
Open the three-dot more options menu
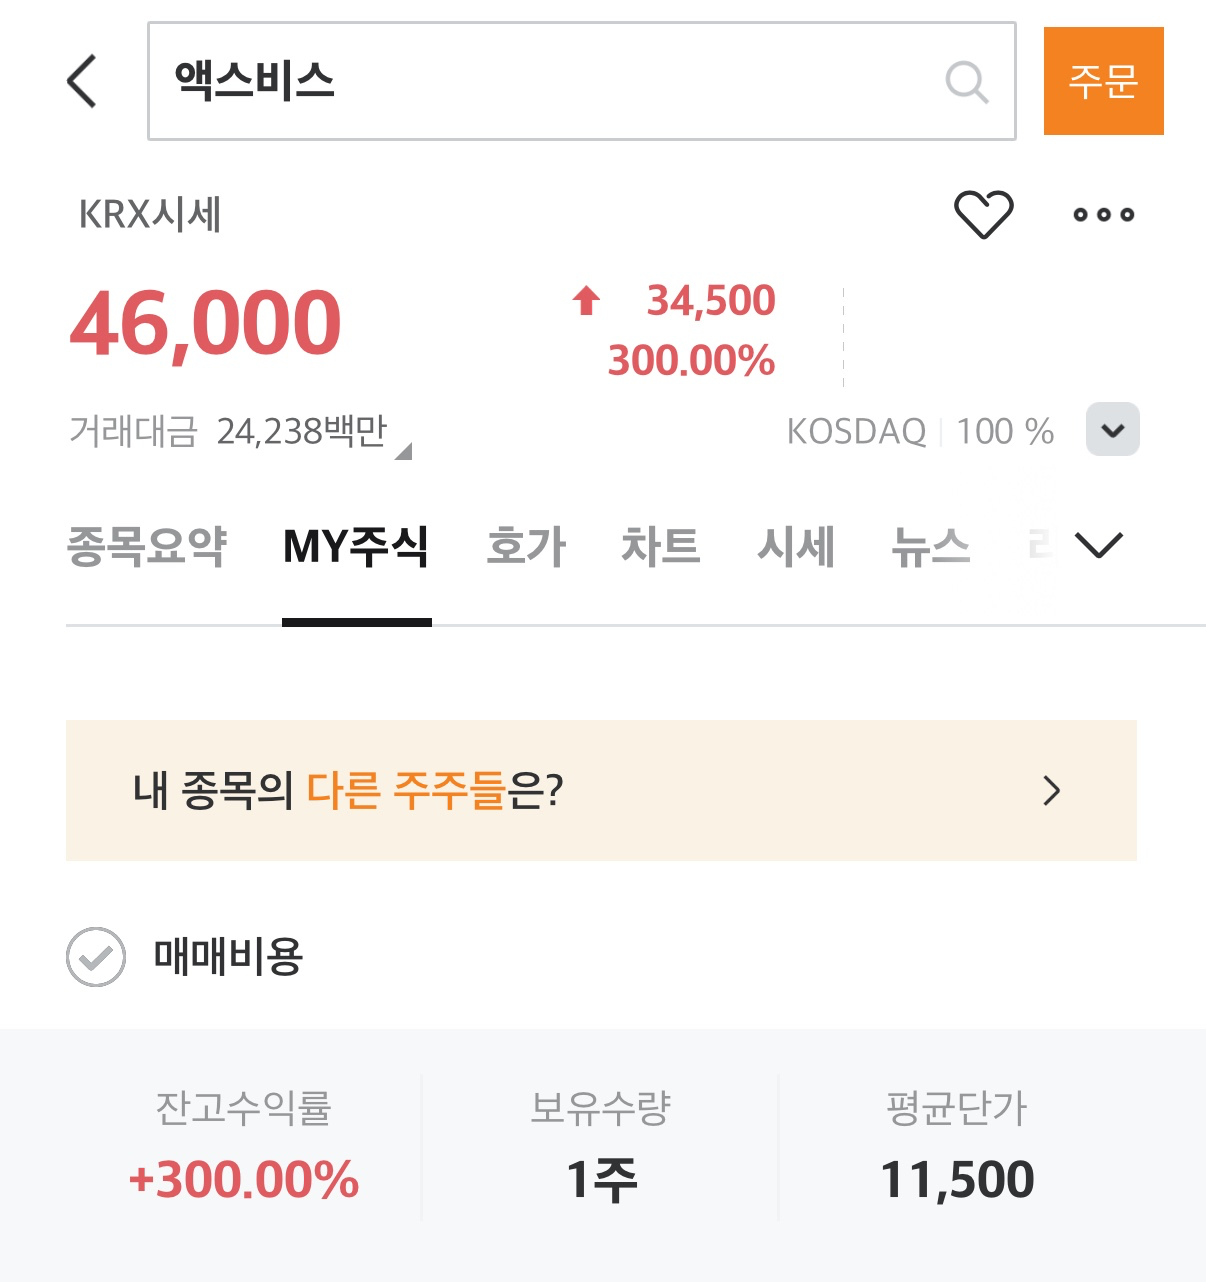click(1103, 214)
